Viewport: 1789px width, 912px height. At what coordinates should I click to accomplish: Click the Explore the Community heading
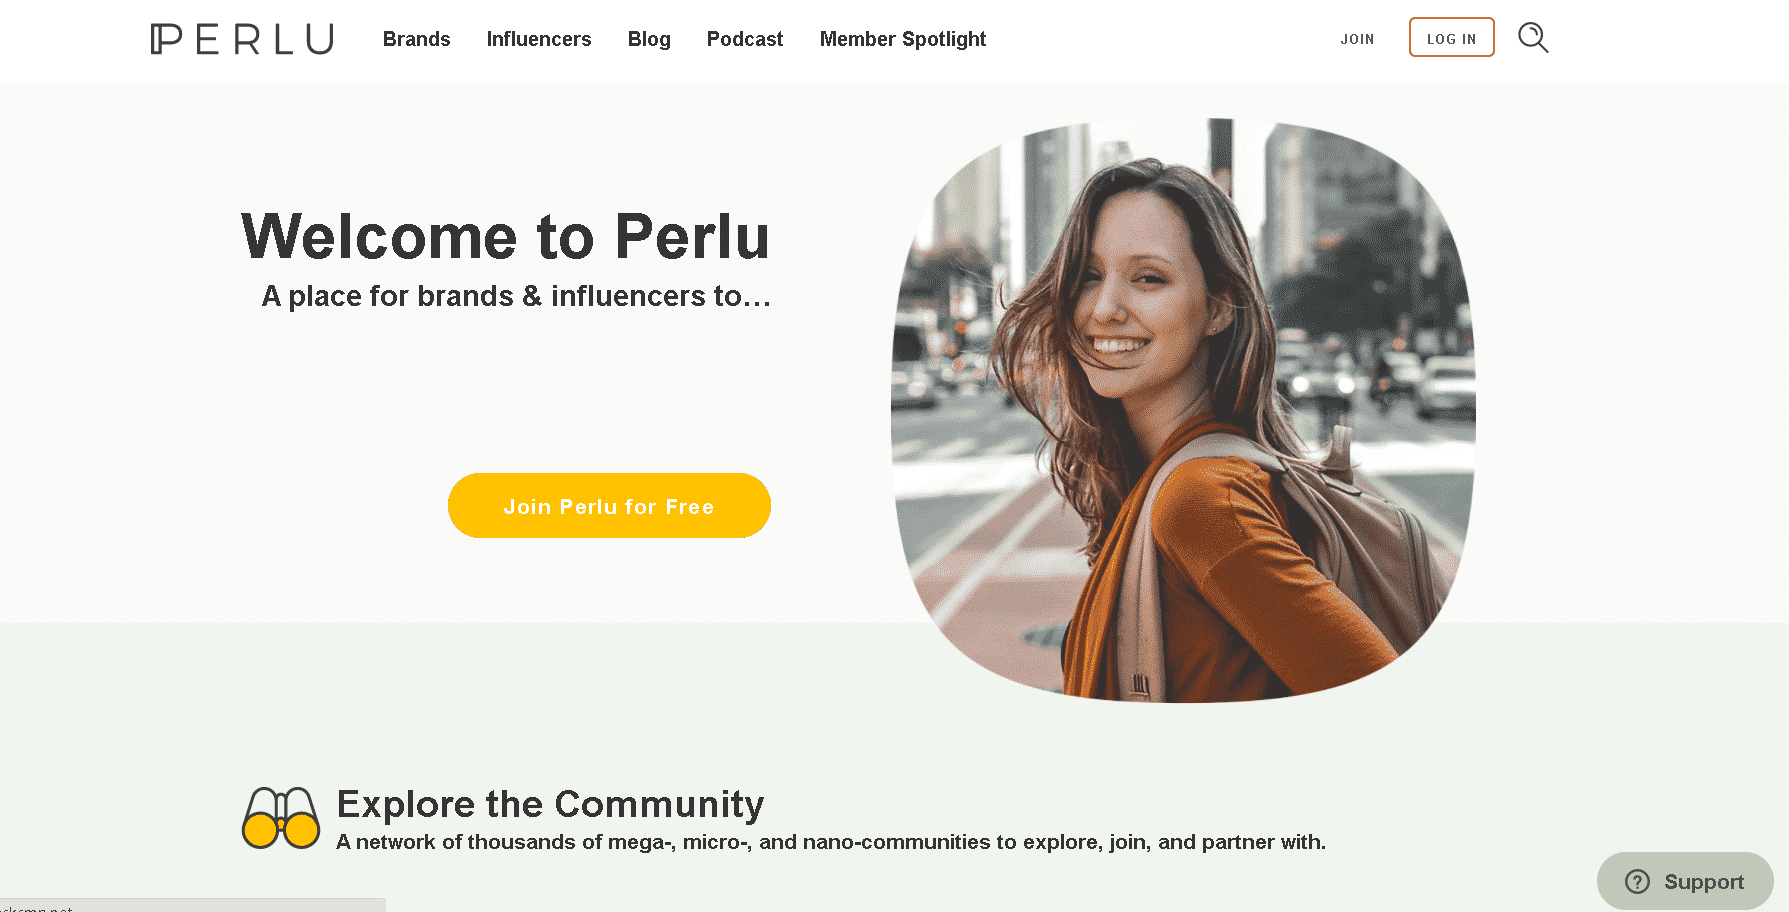550,804
